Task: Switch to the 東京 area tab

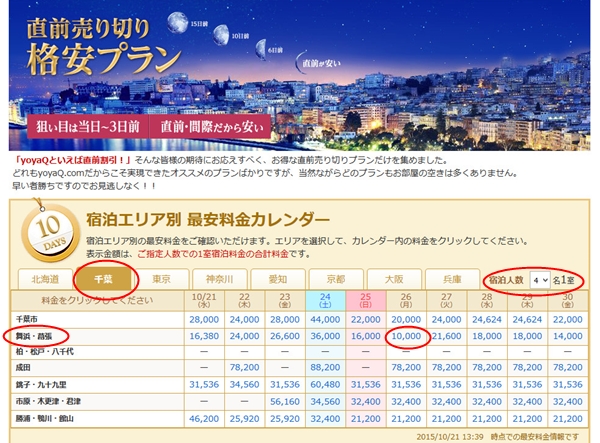Action: pyautogui.click(x=163, y=280)
